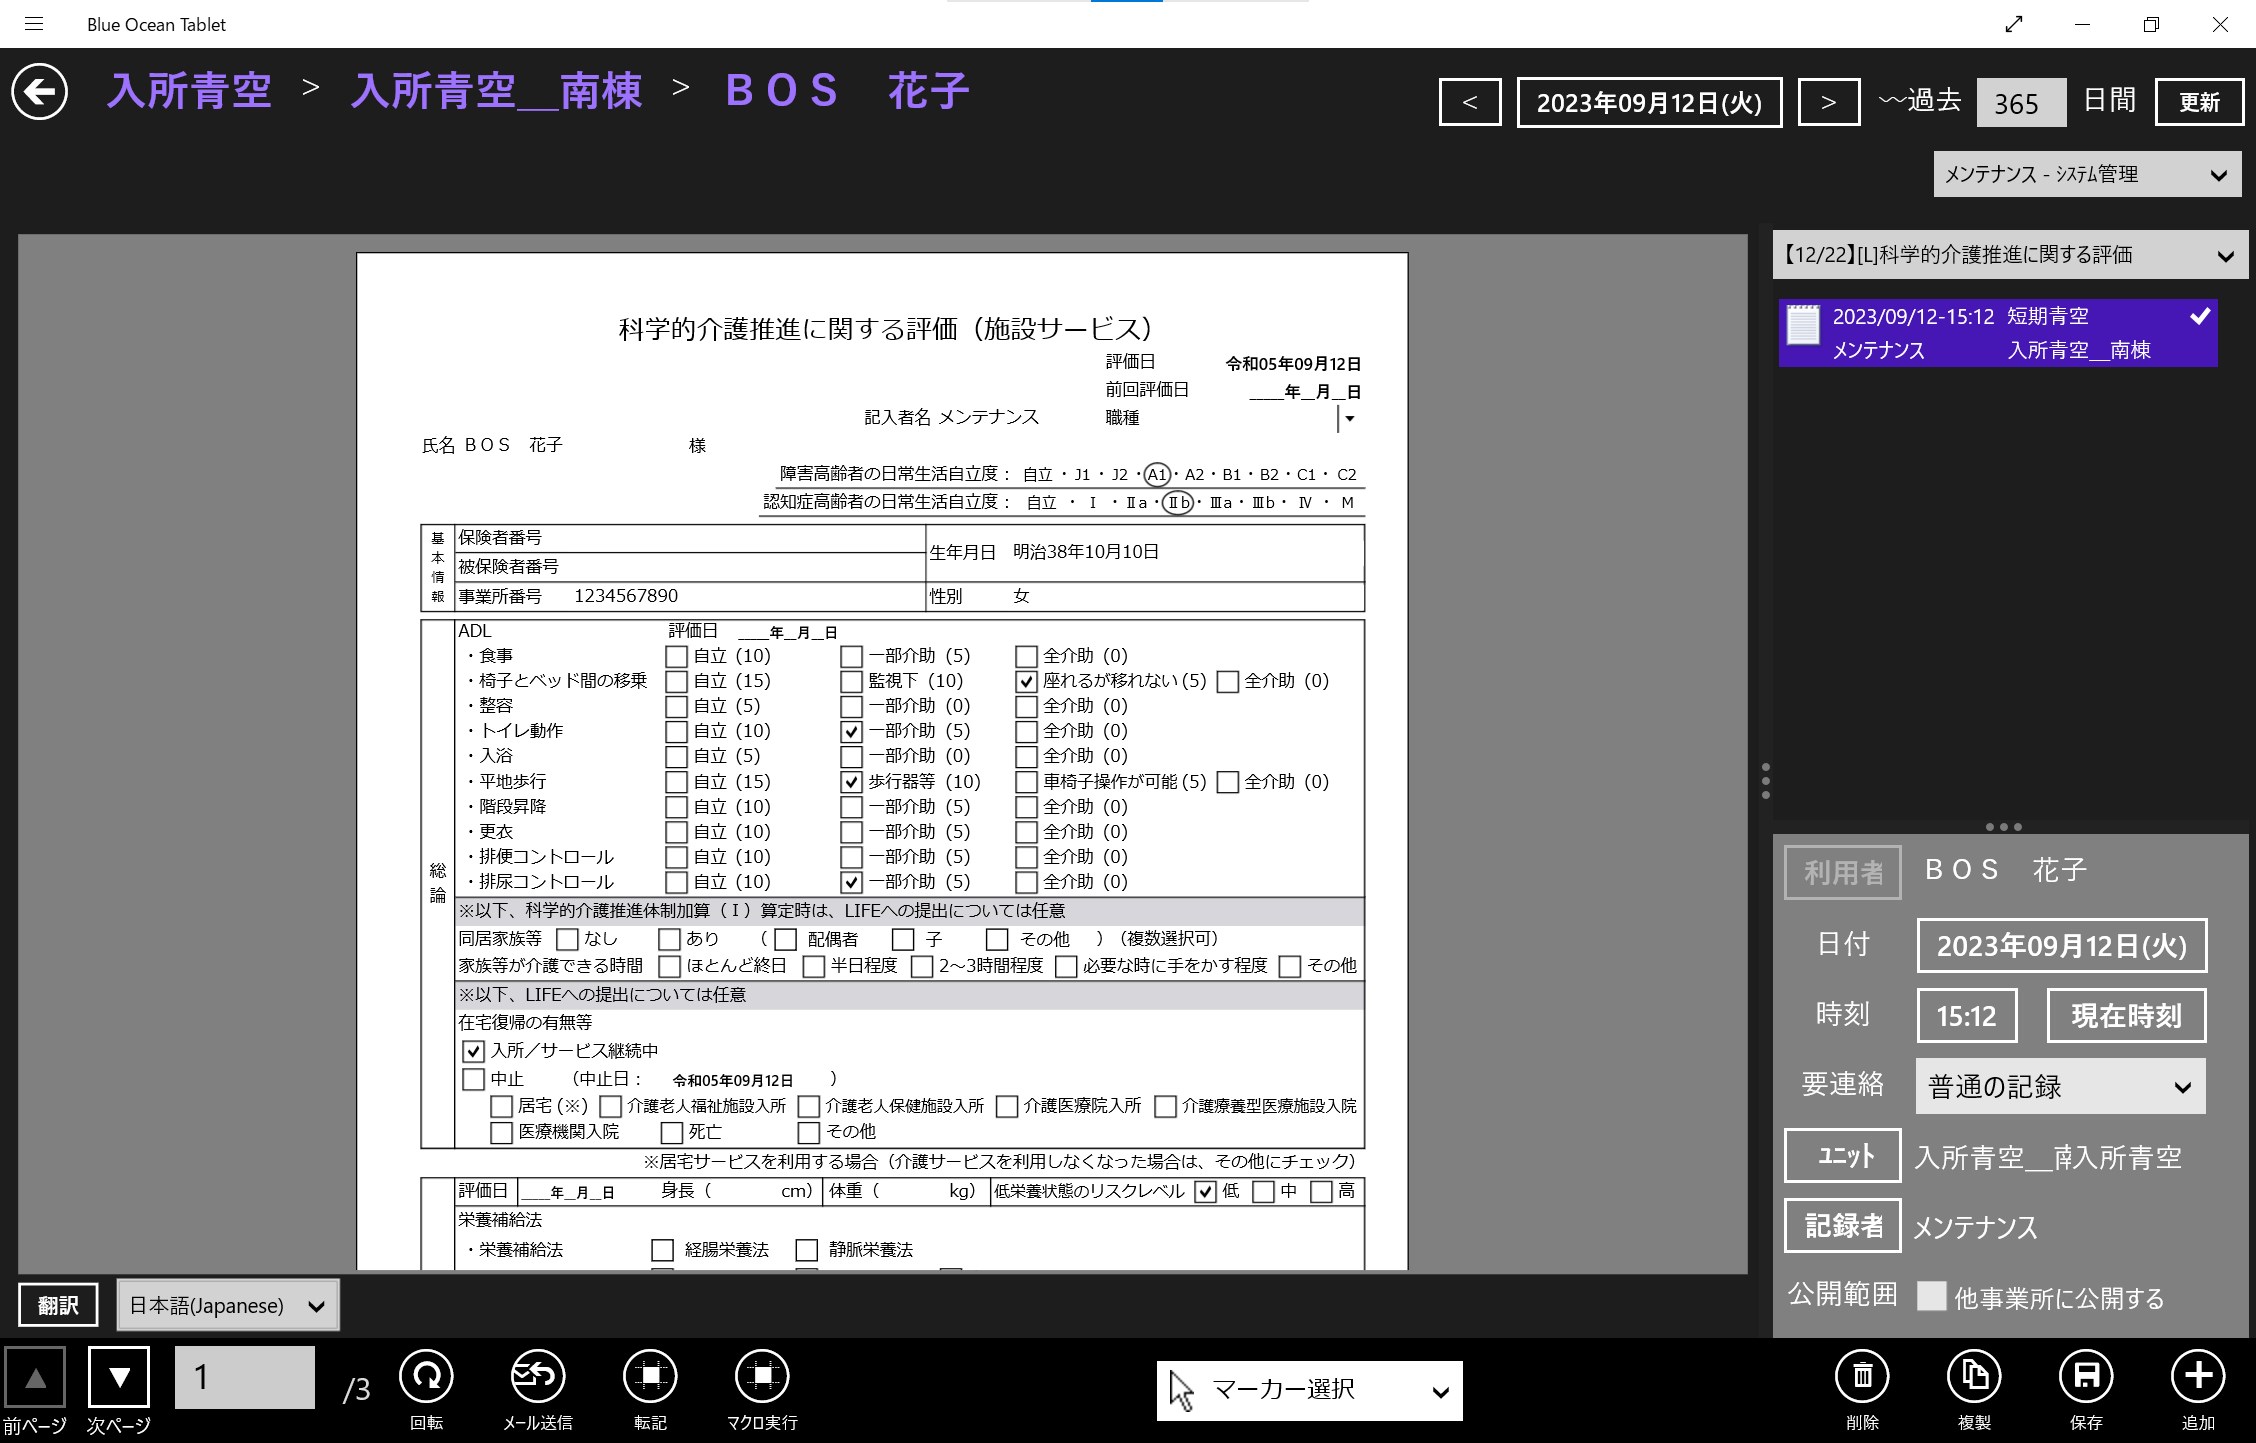Check the 中止 checkbox

[474, 1080]
